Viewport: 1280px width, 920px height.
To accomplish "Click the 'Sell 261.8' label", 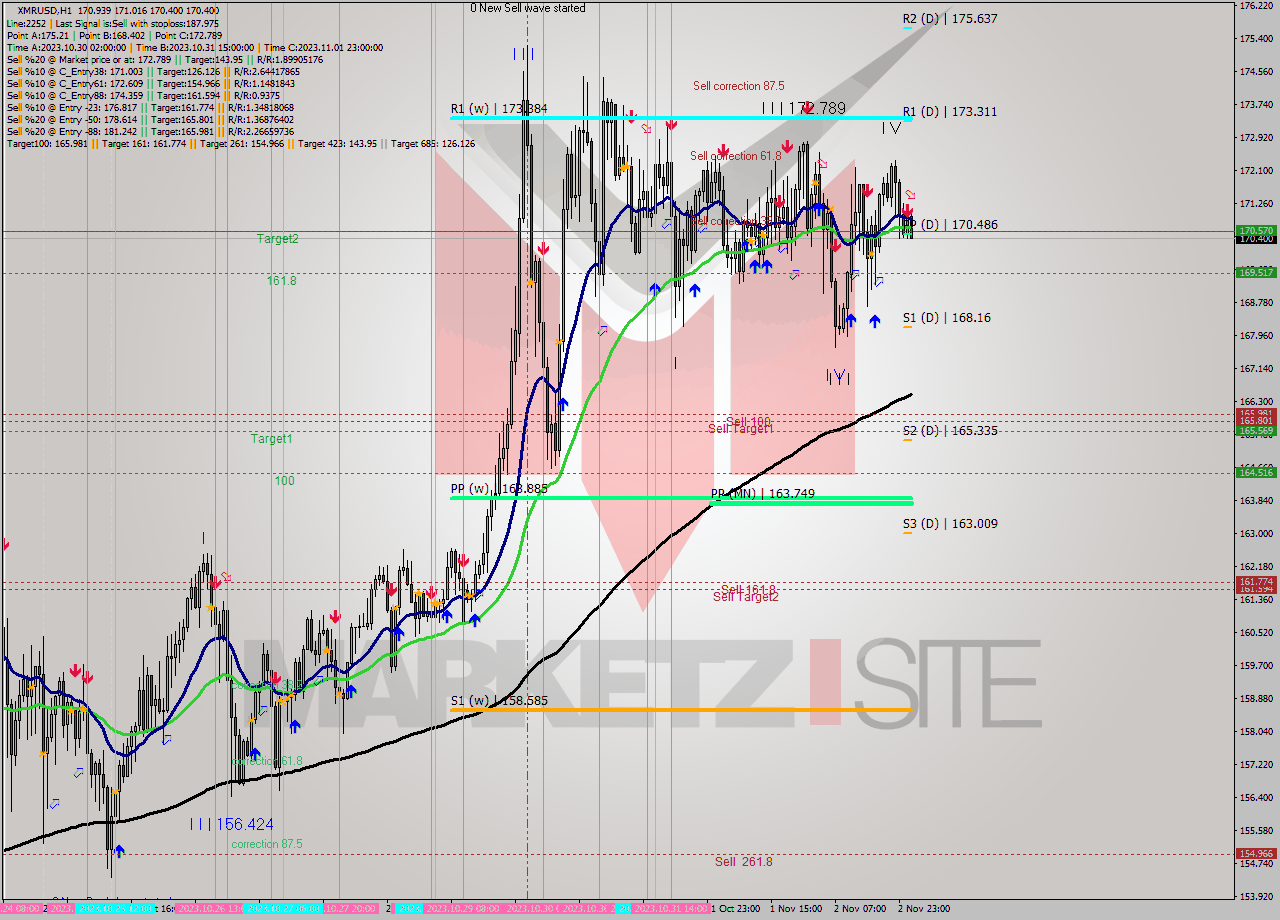I will pos(743,861).
